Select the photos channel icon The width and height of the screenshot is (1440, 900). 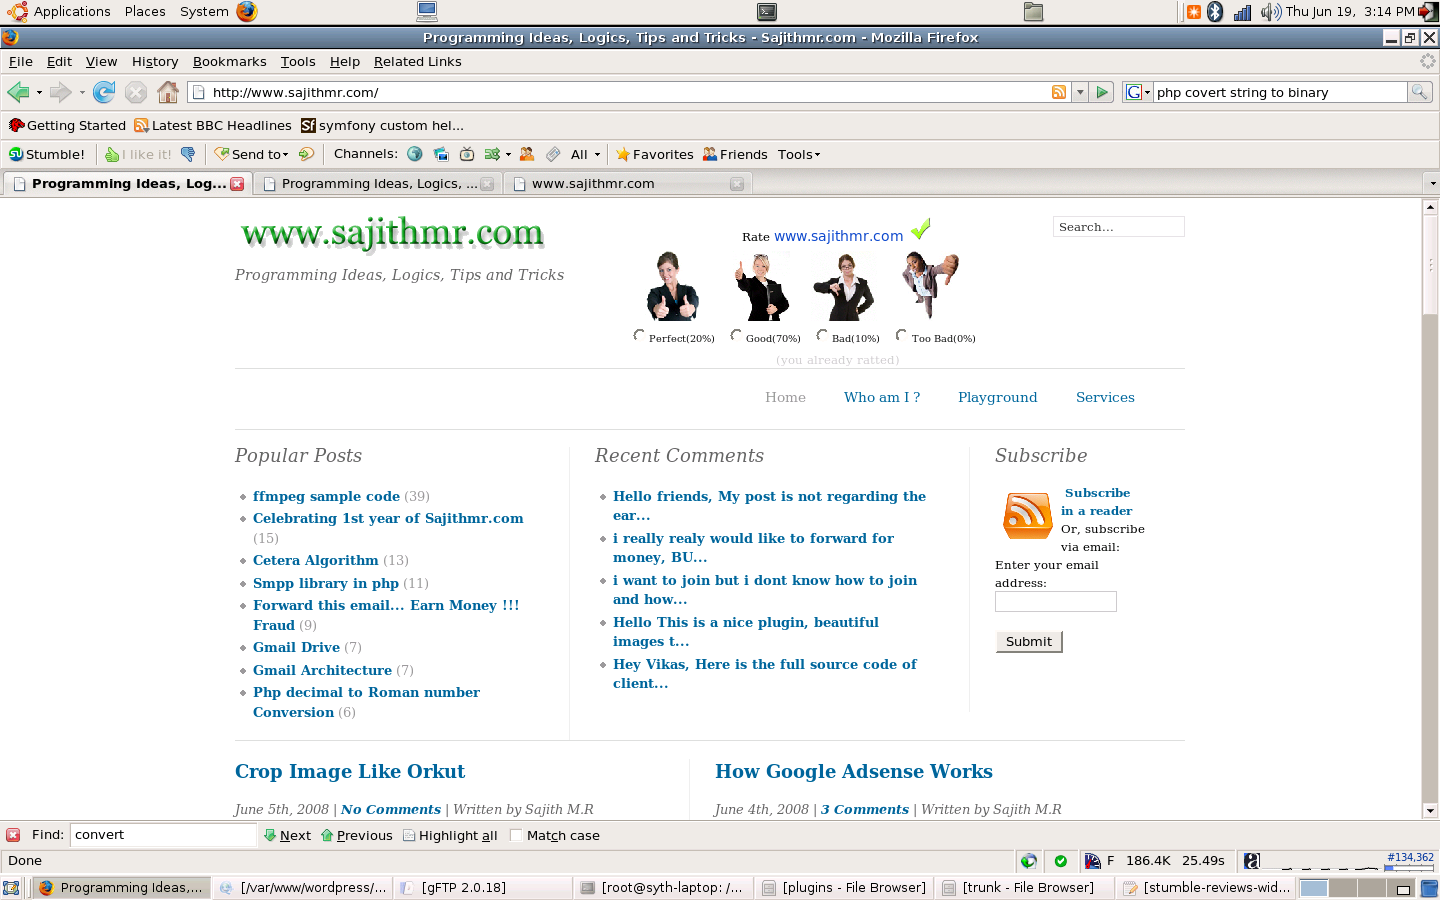click(440, 154)
